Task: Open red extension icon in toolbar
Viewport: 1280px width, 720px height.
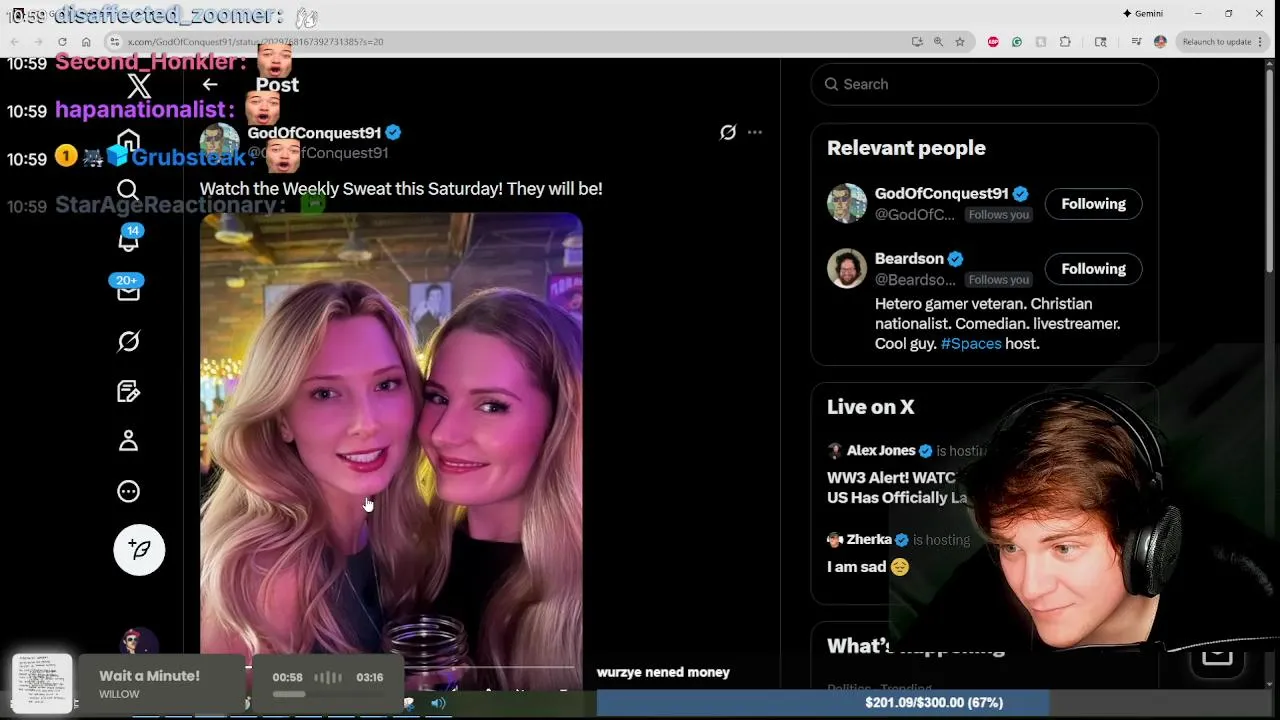Action: (993, 42)
